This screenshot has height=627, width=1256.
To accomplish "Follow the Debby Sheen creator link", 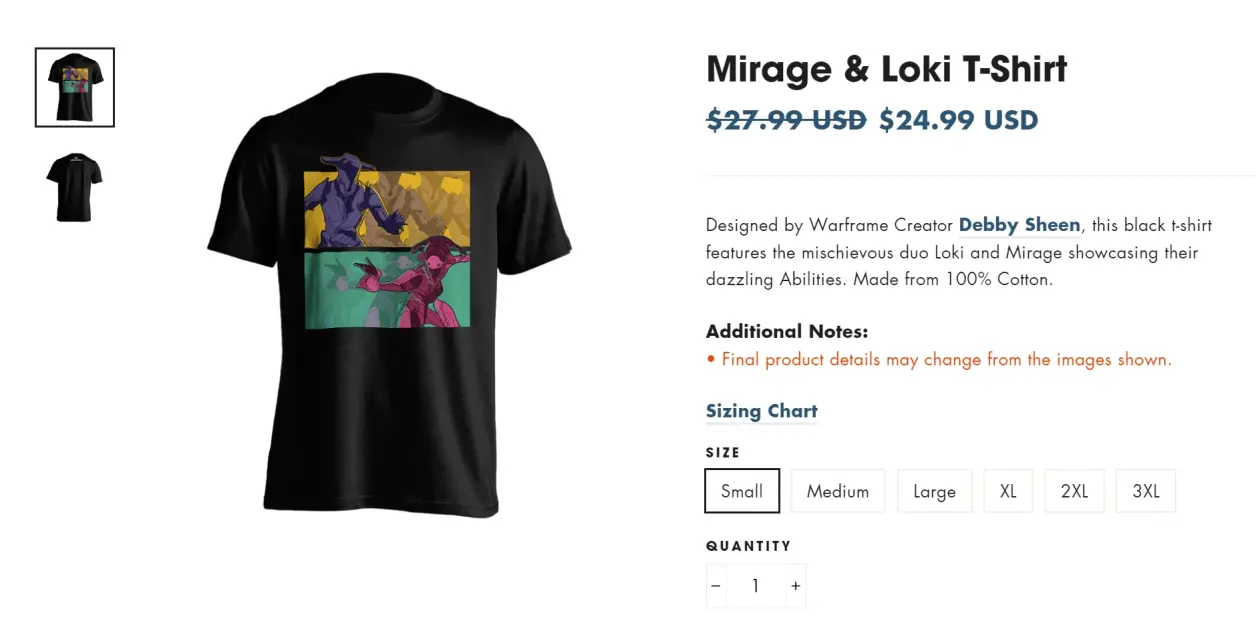I will 1019,225.
